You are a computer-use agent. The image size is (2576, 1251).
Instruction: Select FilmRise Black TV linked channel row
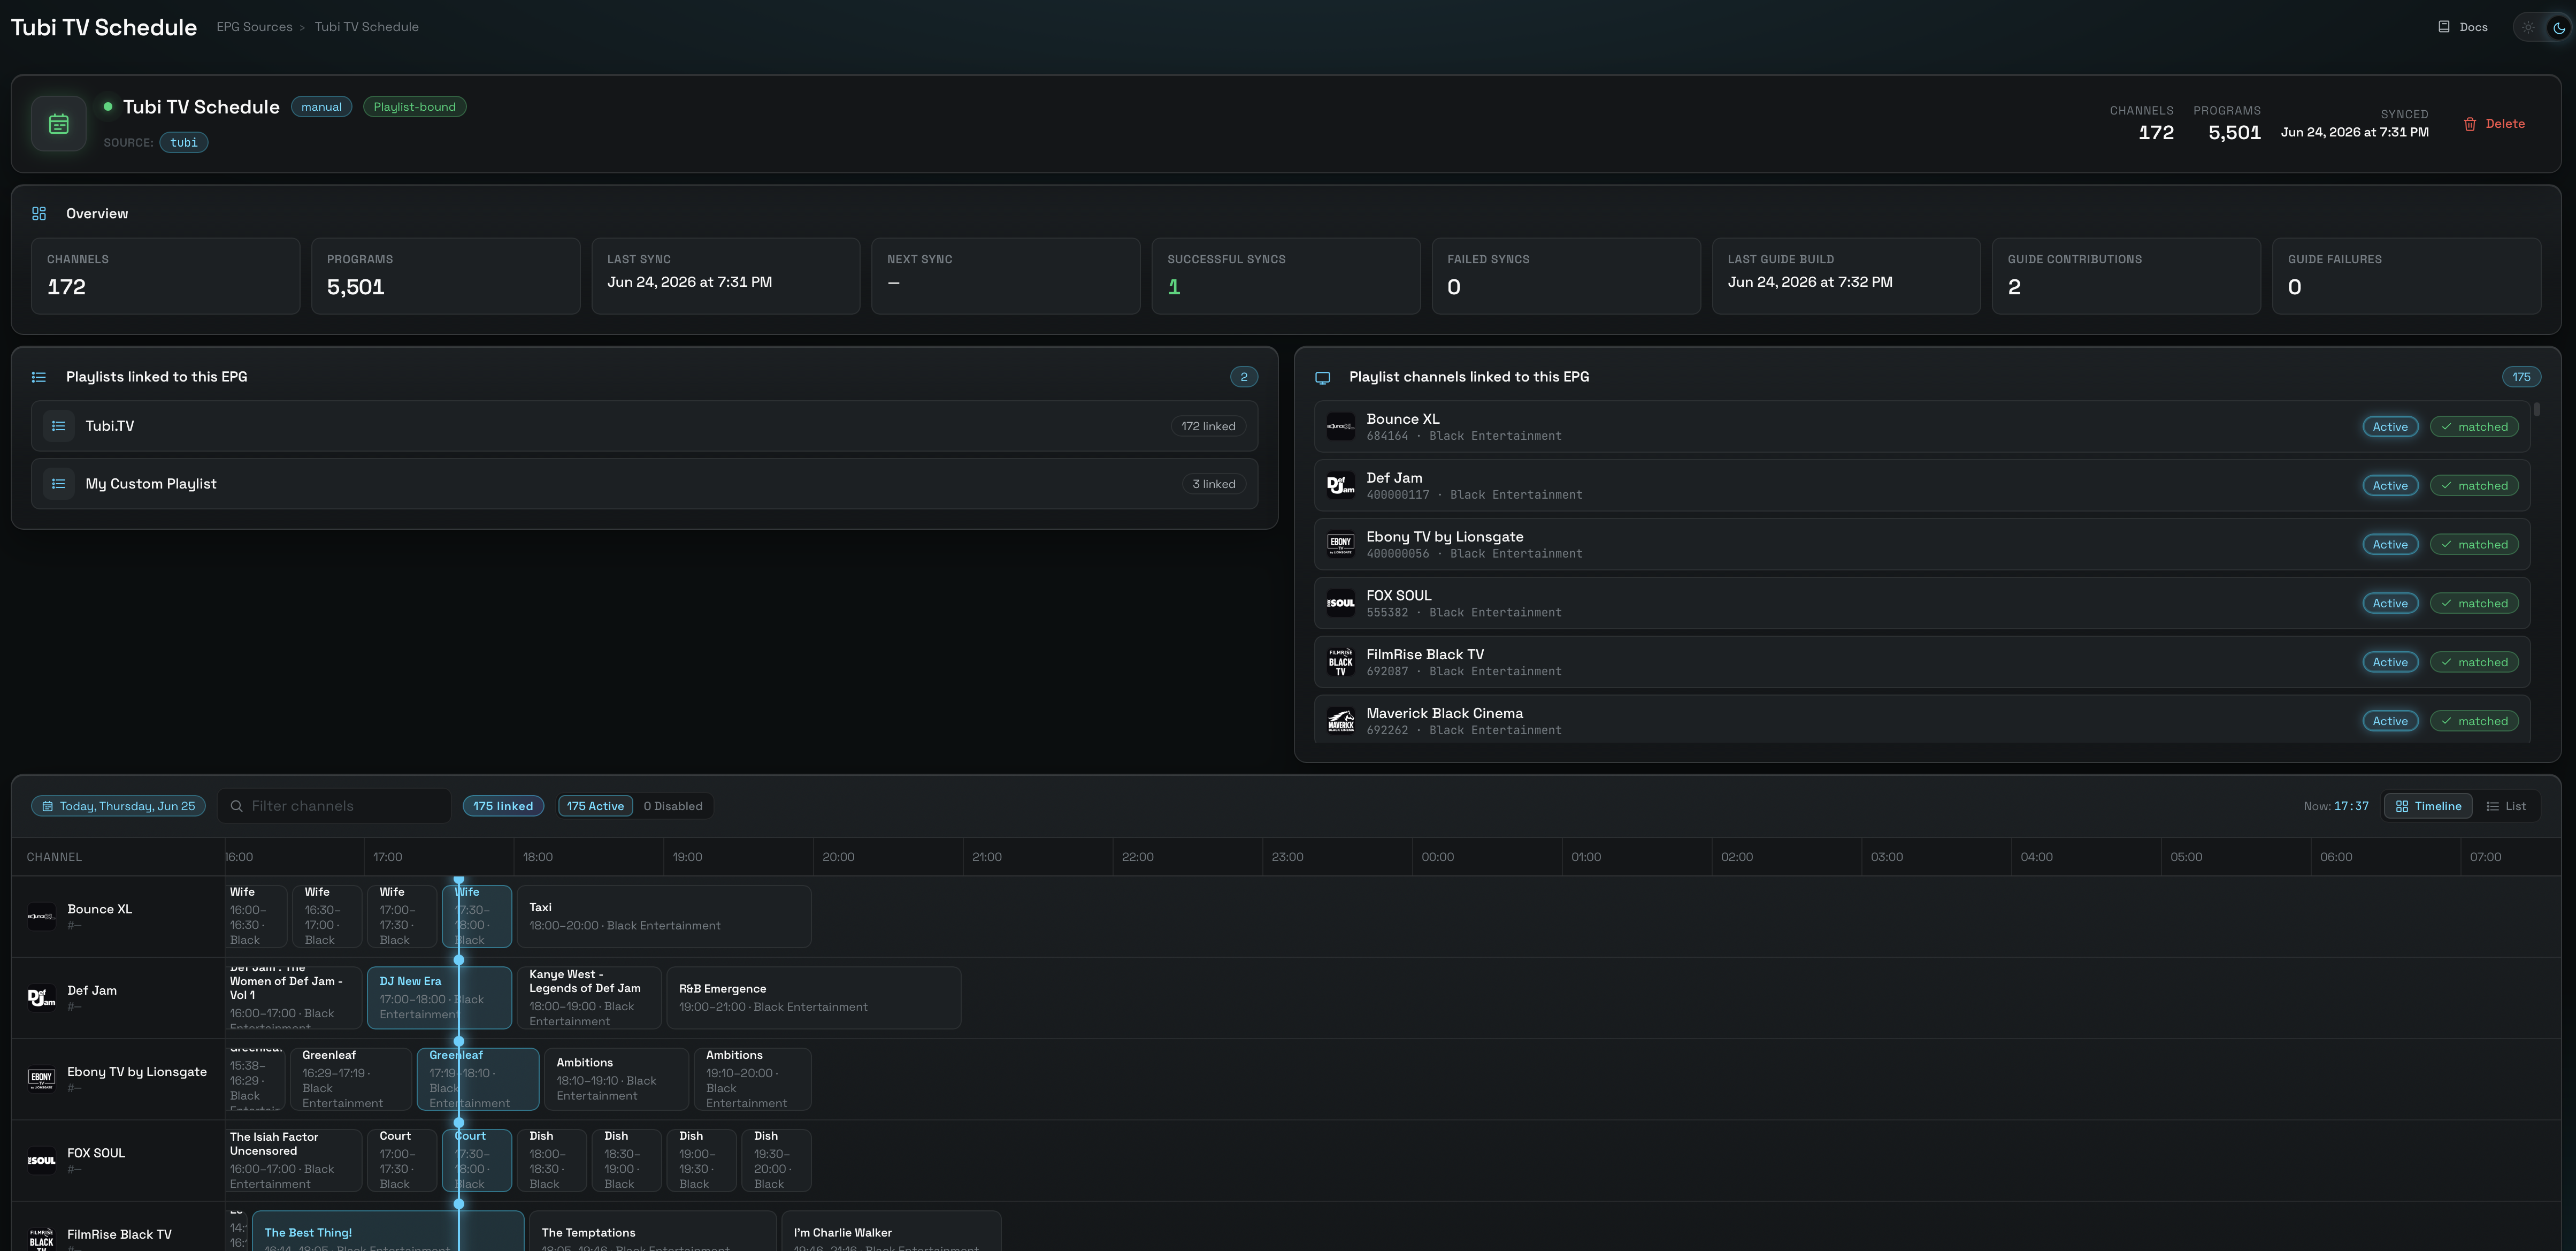(x=1922, y=662)
